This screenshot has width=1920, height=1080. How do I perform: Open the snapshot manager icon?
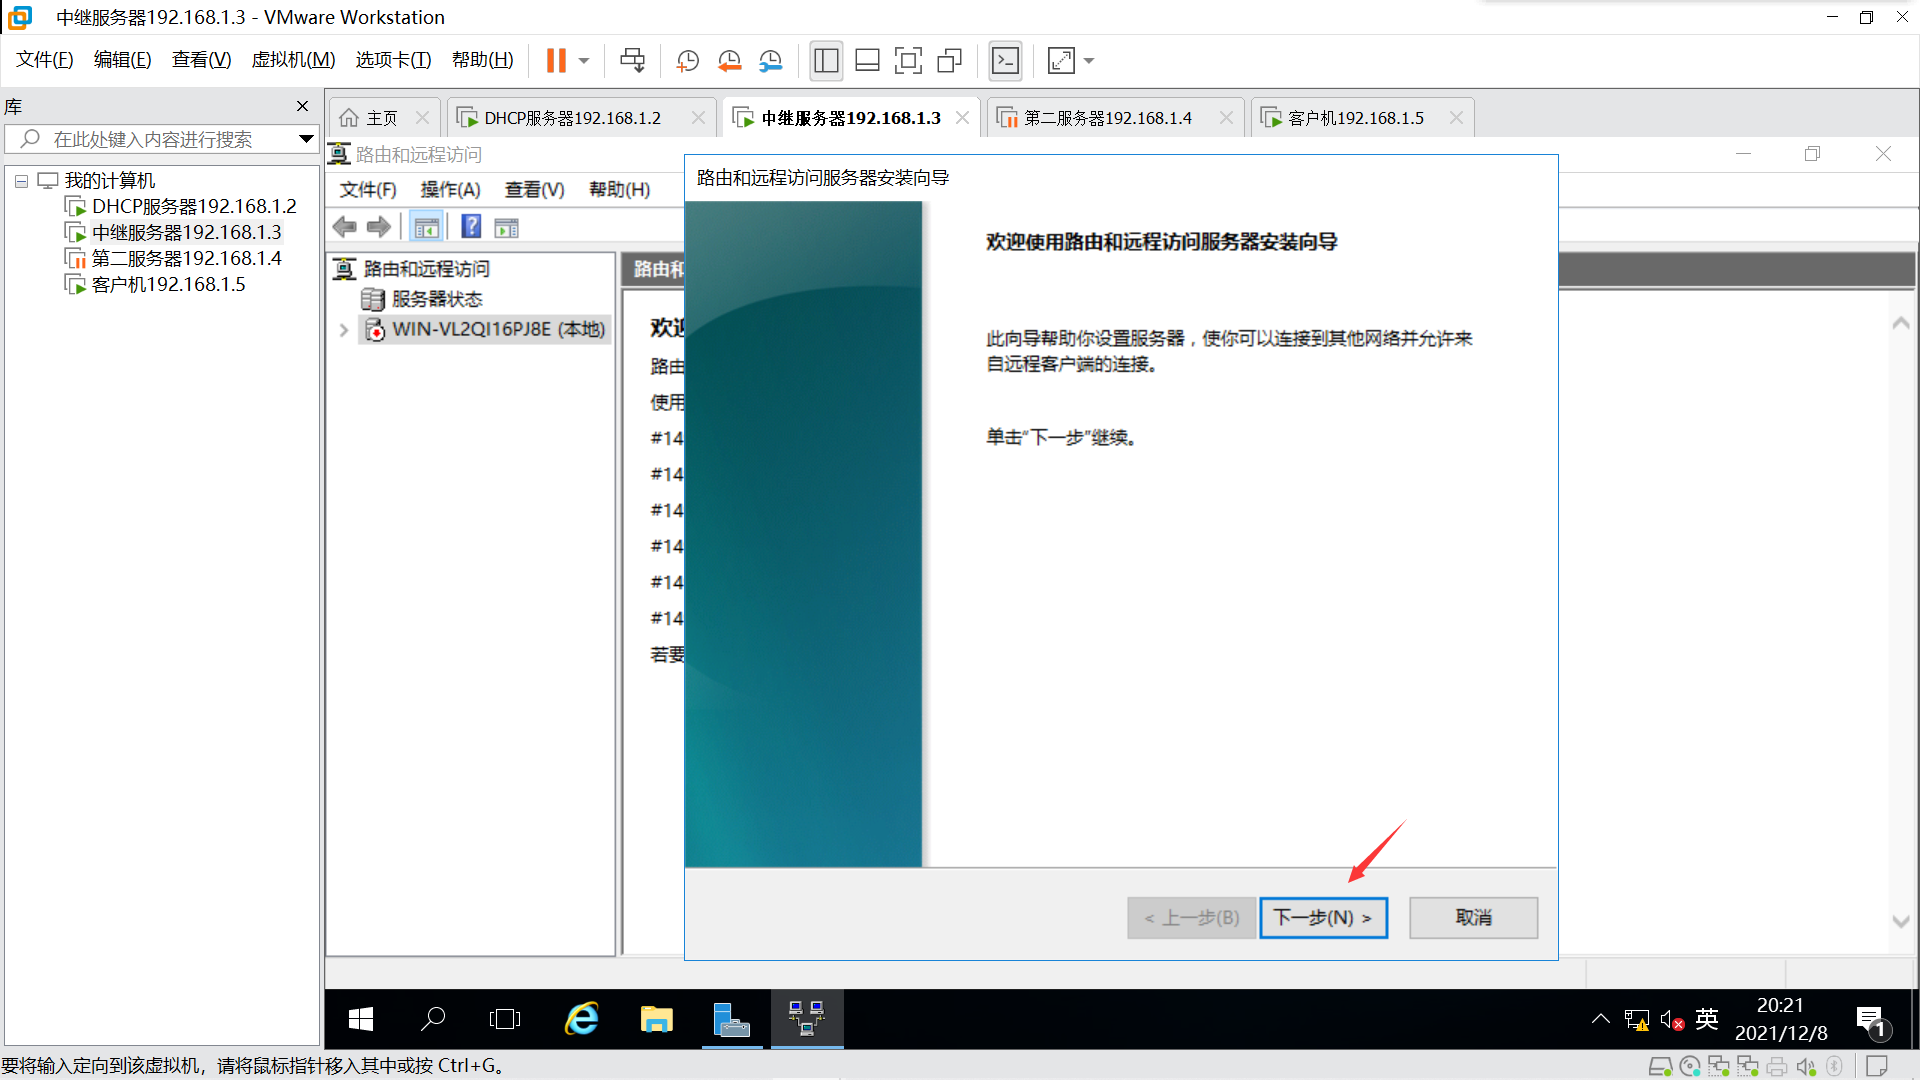pos(770,61)
